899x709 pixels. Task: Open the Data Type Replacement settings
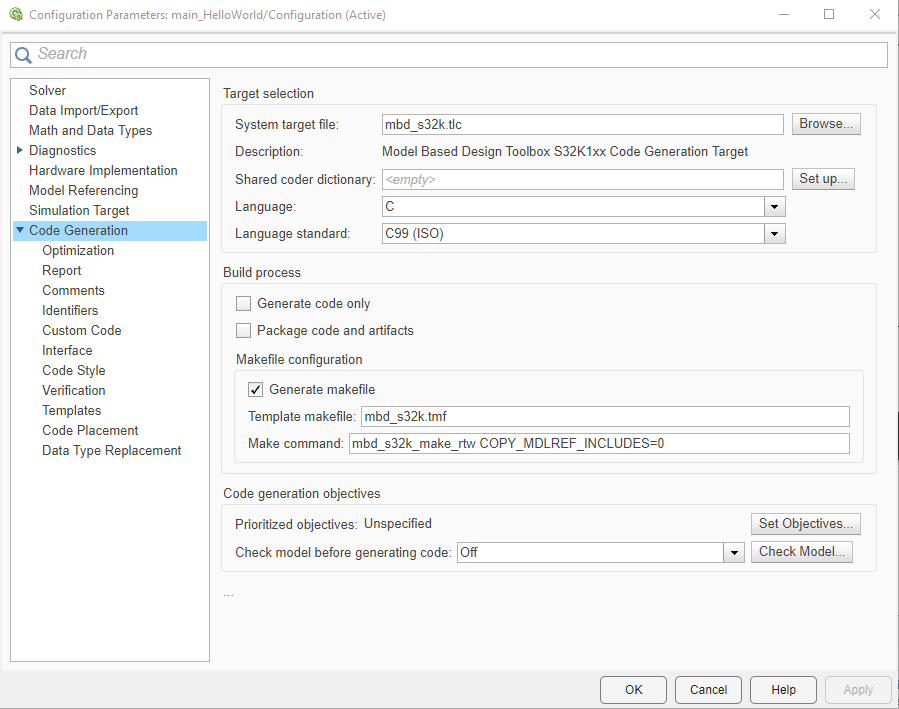point(111,450)
